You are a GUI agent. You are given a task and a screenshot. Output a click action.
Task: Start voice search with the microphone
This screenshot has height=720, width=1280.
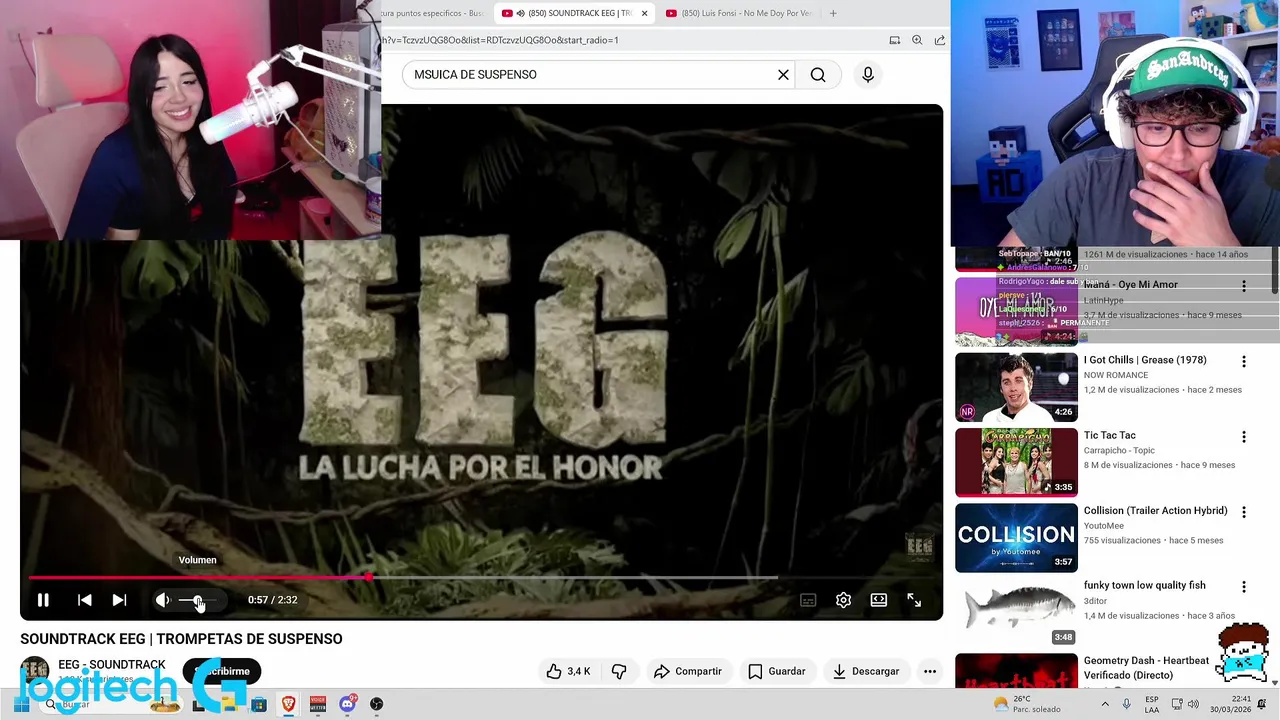(868, 74)
